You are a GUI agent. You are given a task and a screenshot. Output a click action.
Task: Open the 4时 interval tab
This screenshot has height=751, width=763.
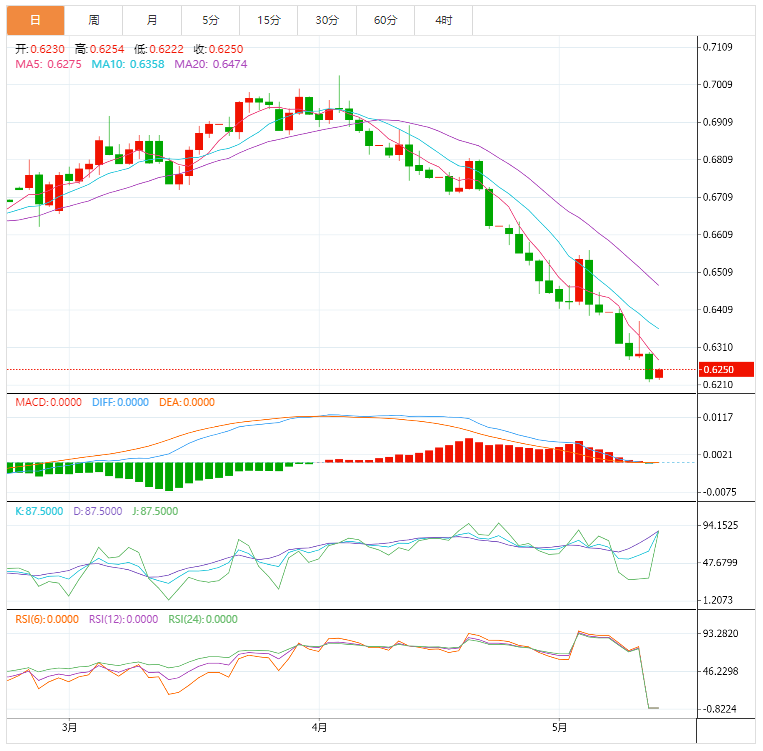(x=444, y=20)
